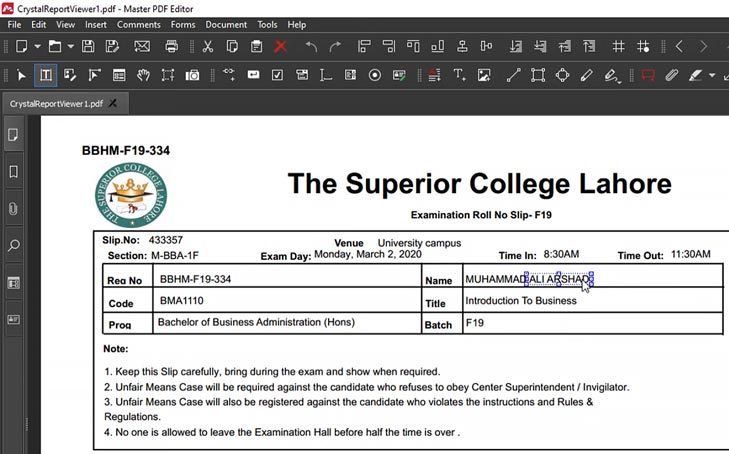Click the selected ALI ARSHAD text box
Viewport: 729px width, 454px height.
click(559, 279)
